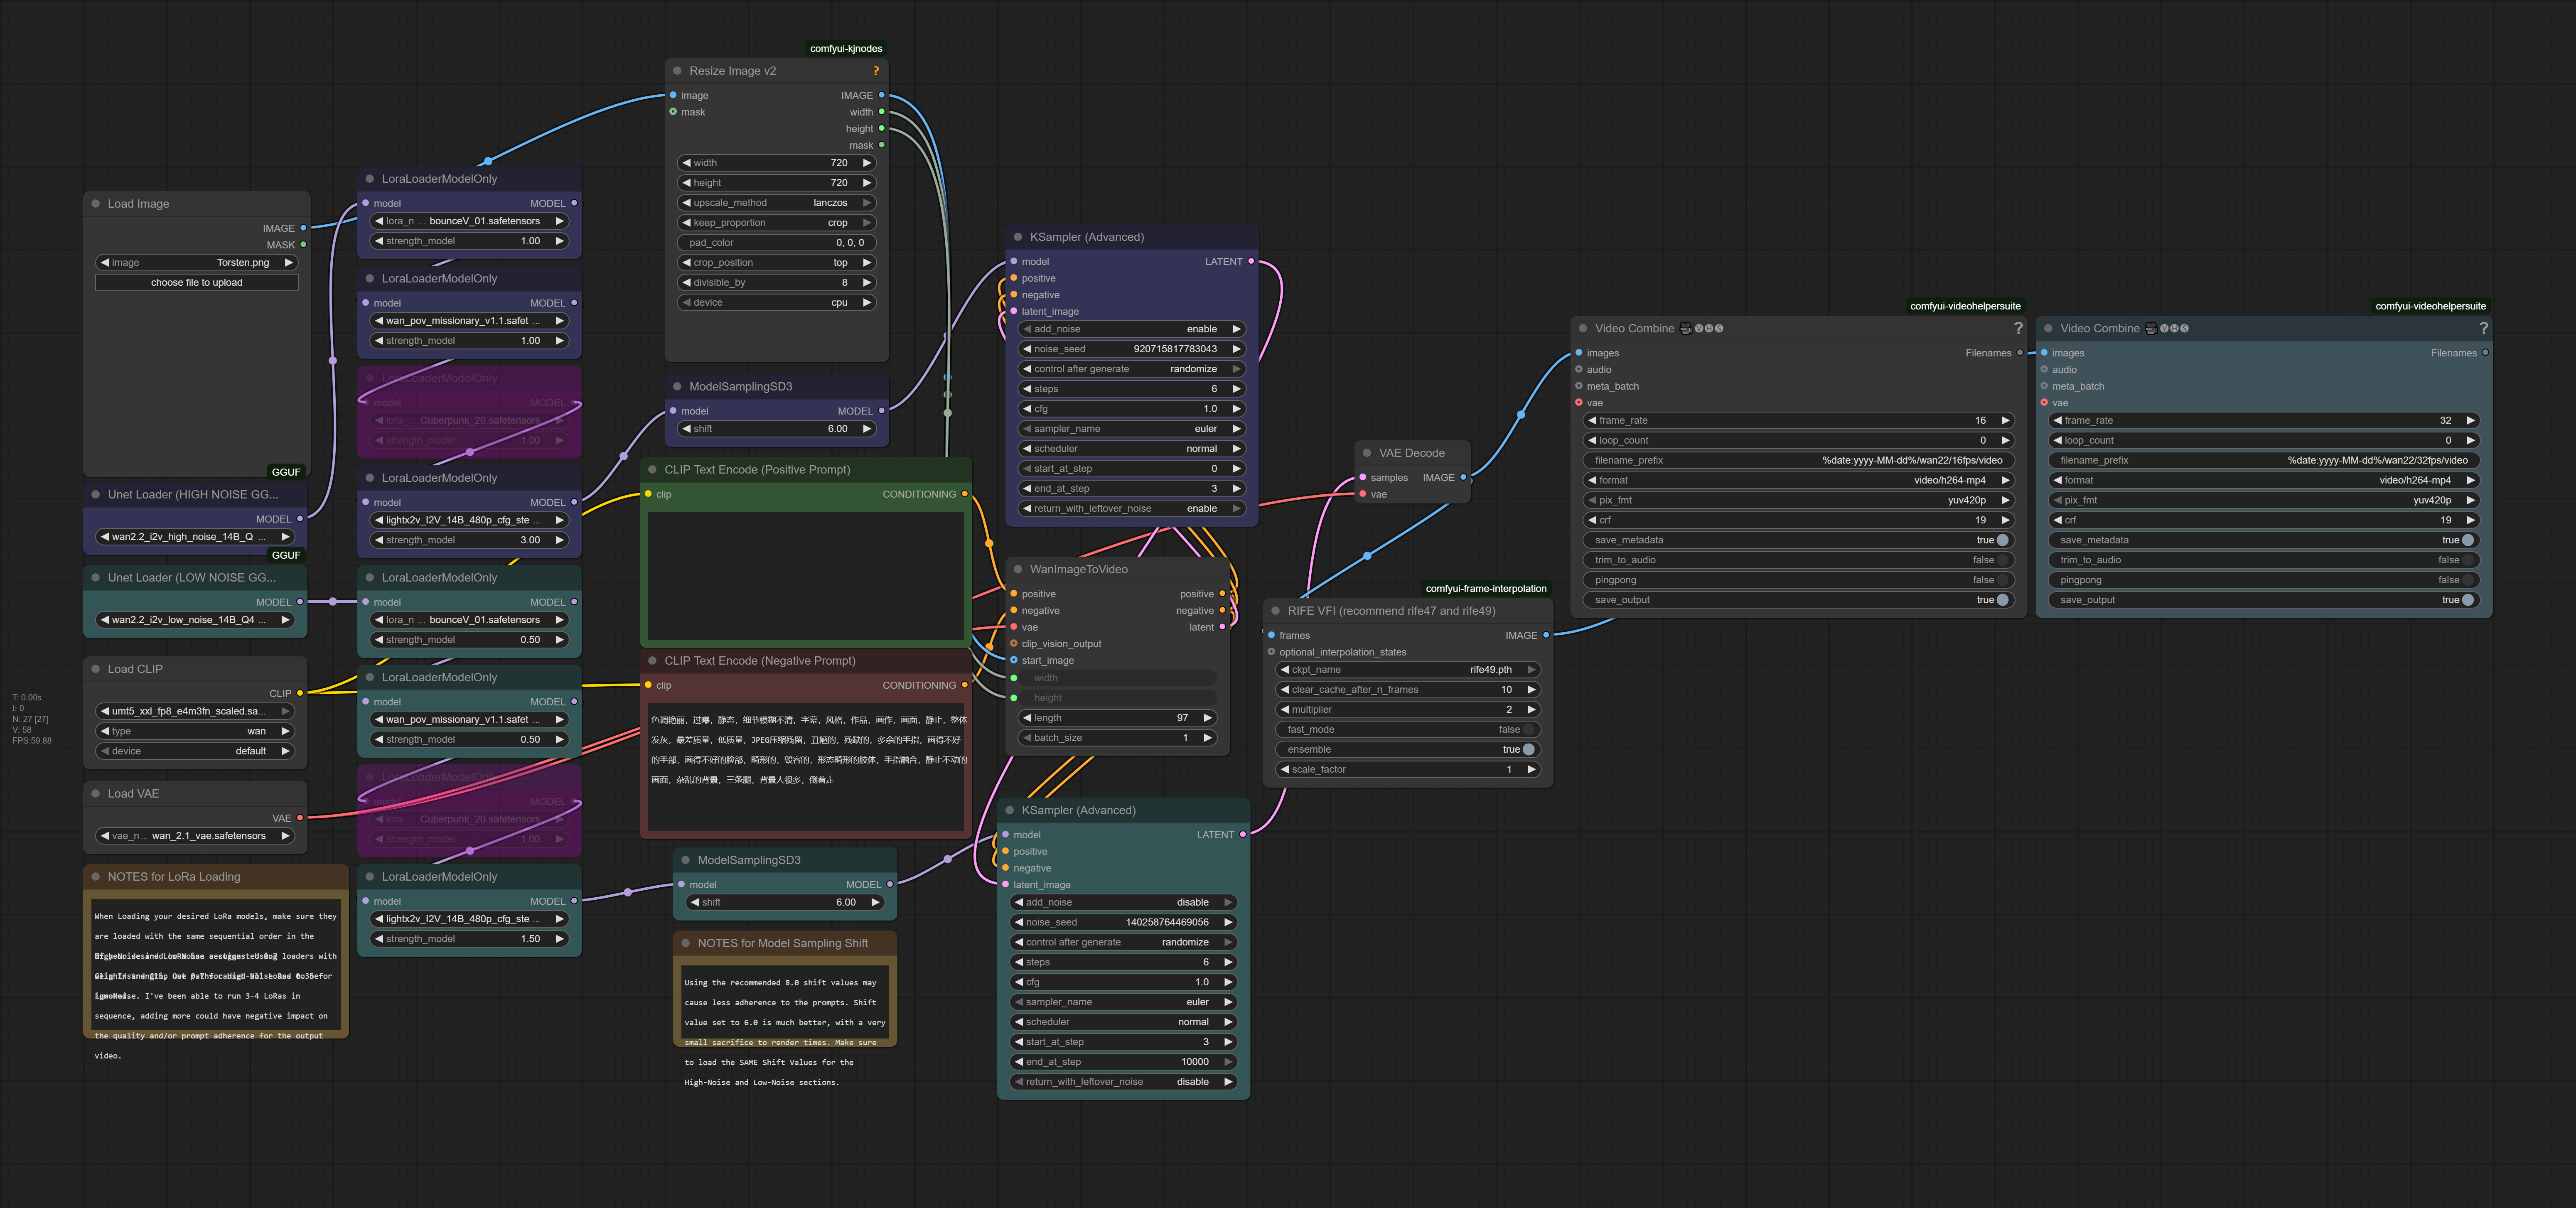Collapse the VAE Decode node using its dot
The image size is (2576, 1208).
click(x=1367, y=453)
